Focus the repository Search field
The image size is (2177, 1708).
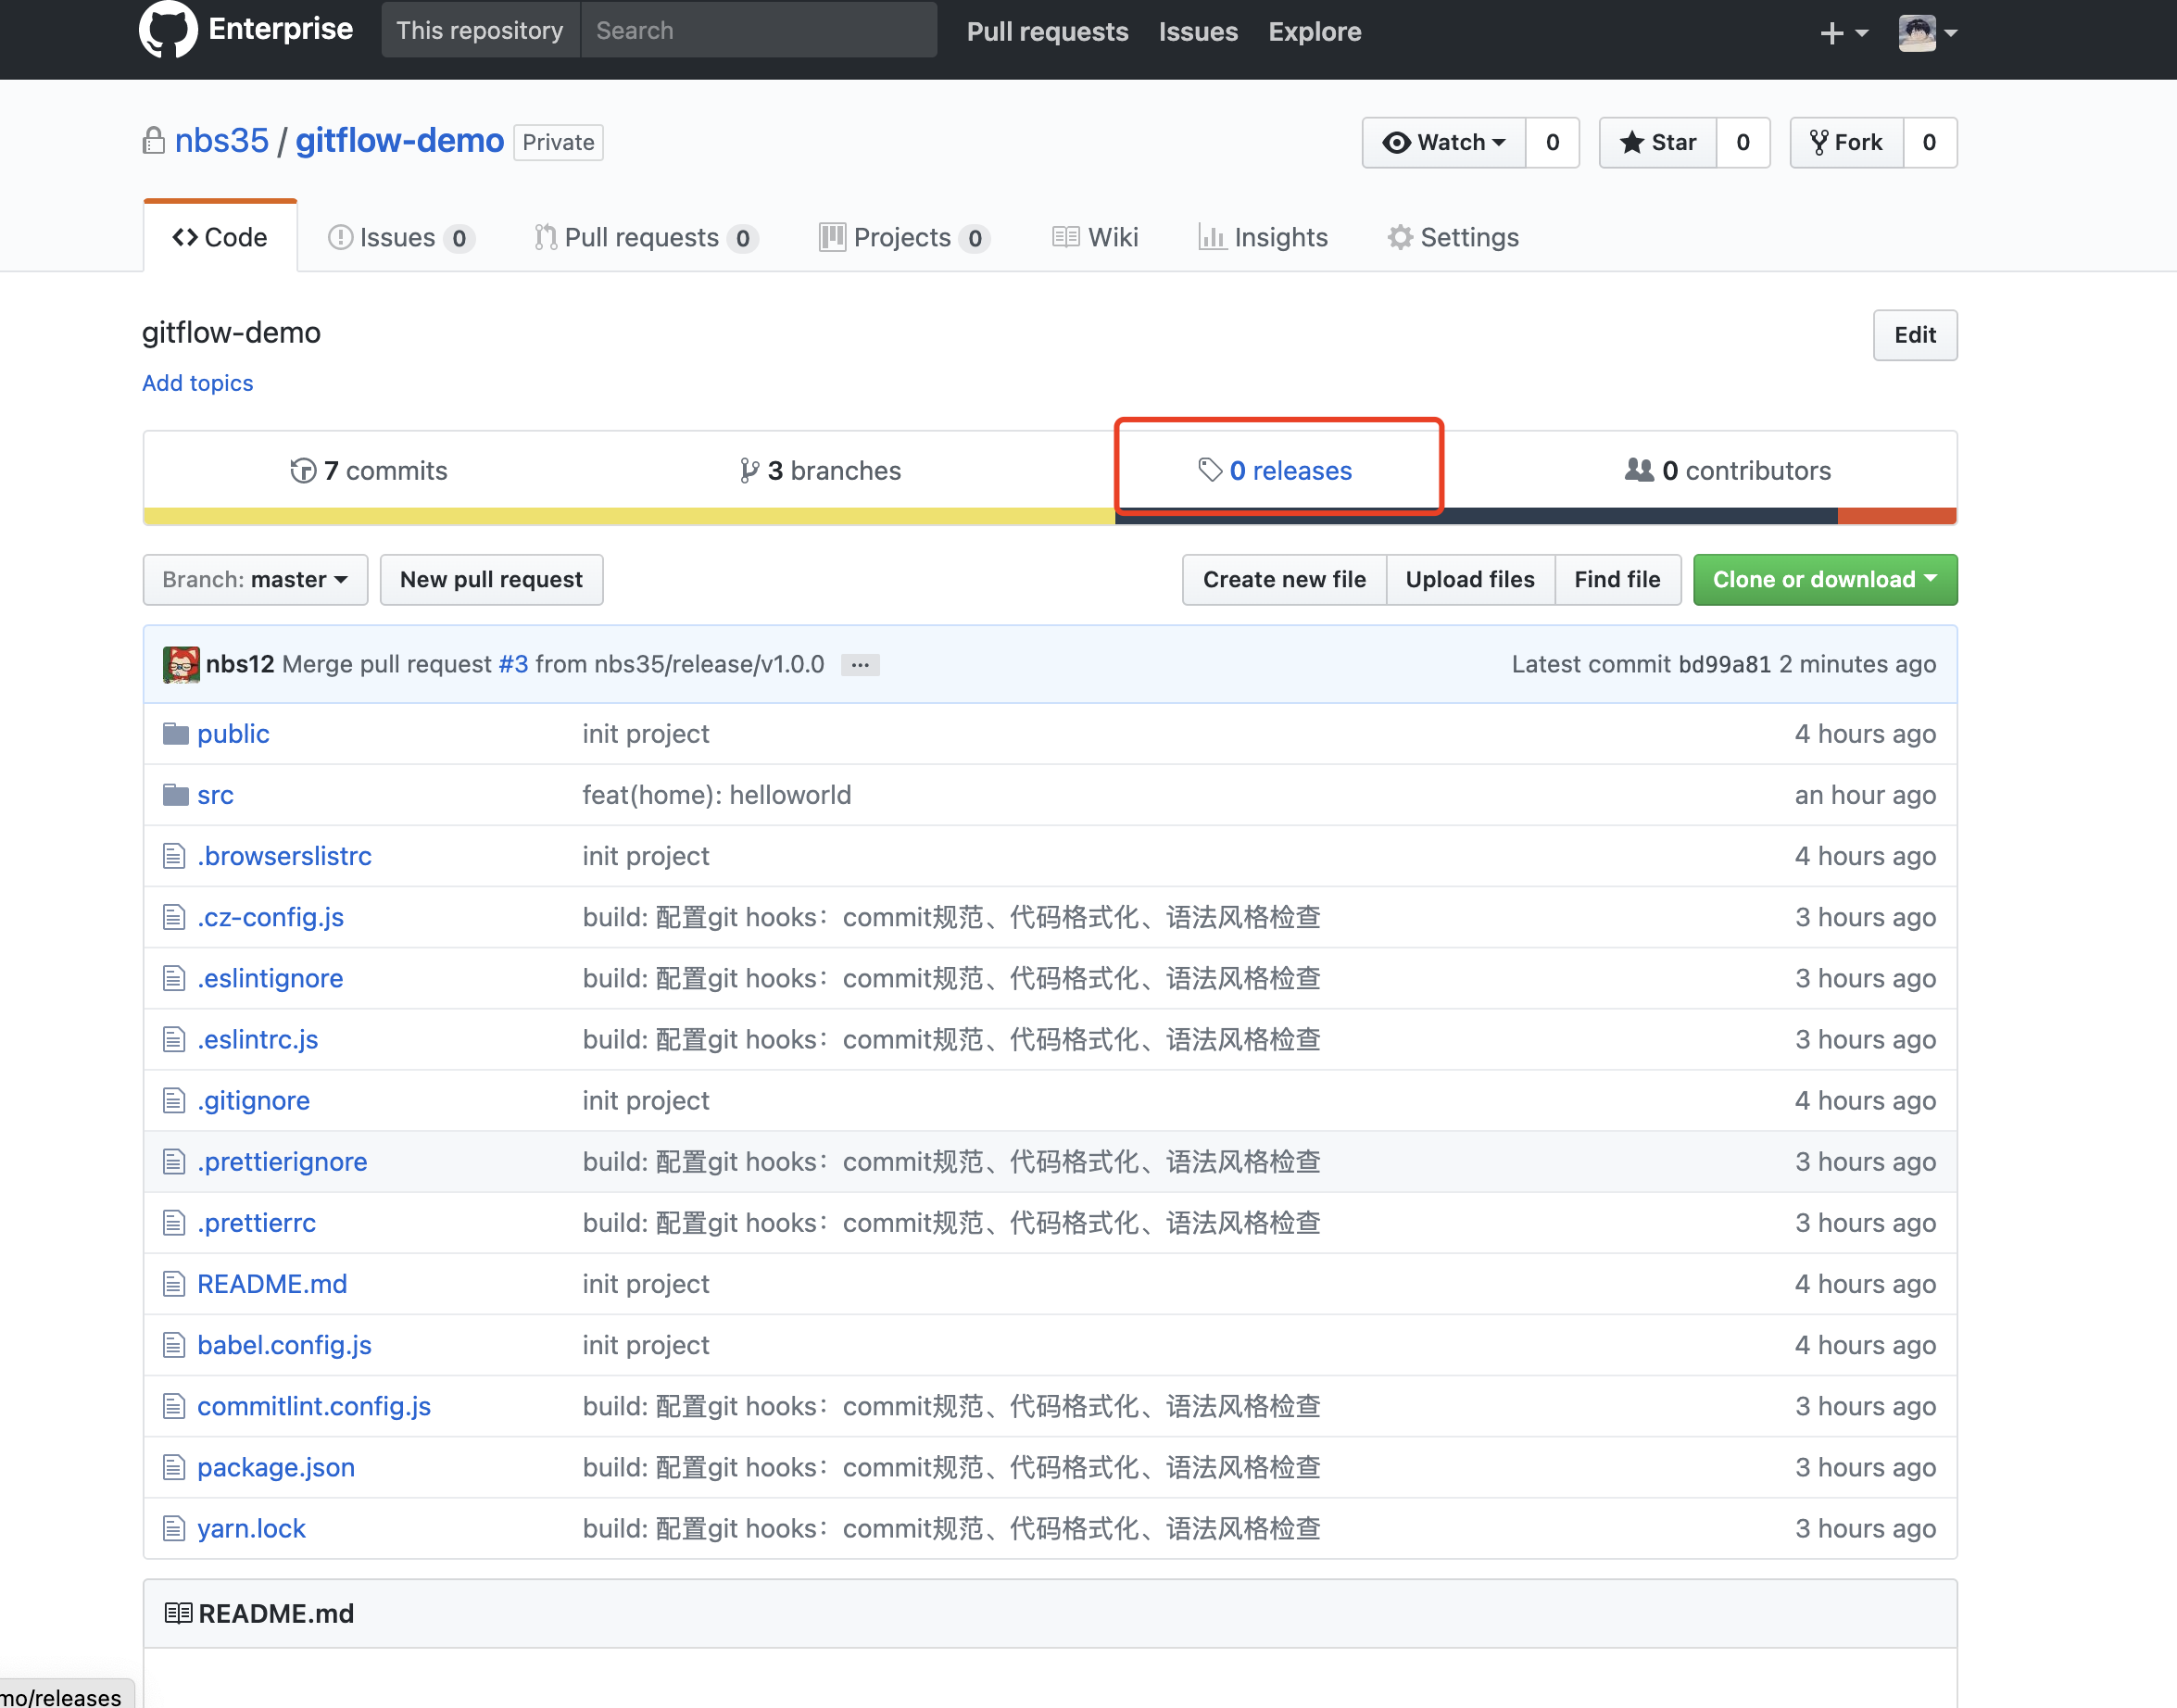[758, 30]
